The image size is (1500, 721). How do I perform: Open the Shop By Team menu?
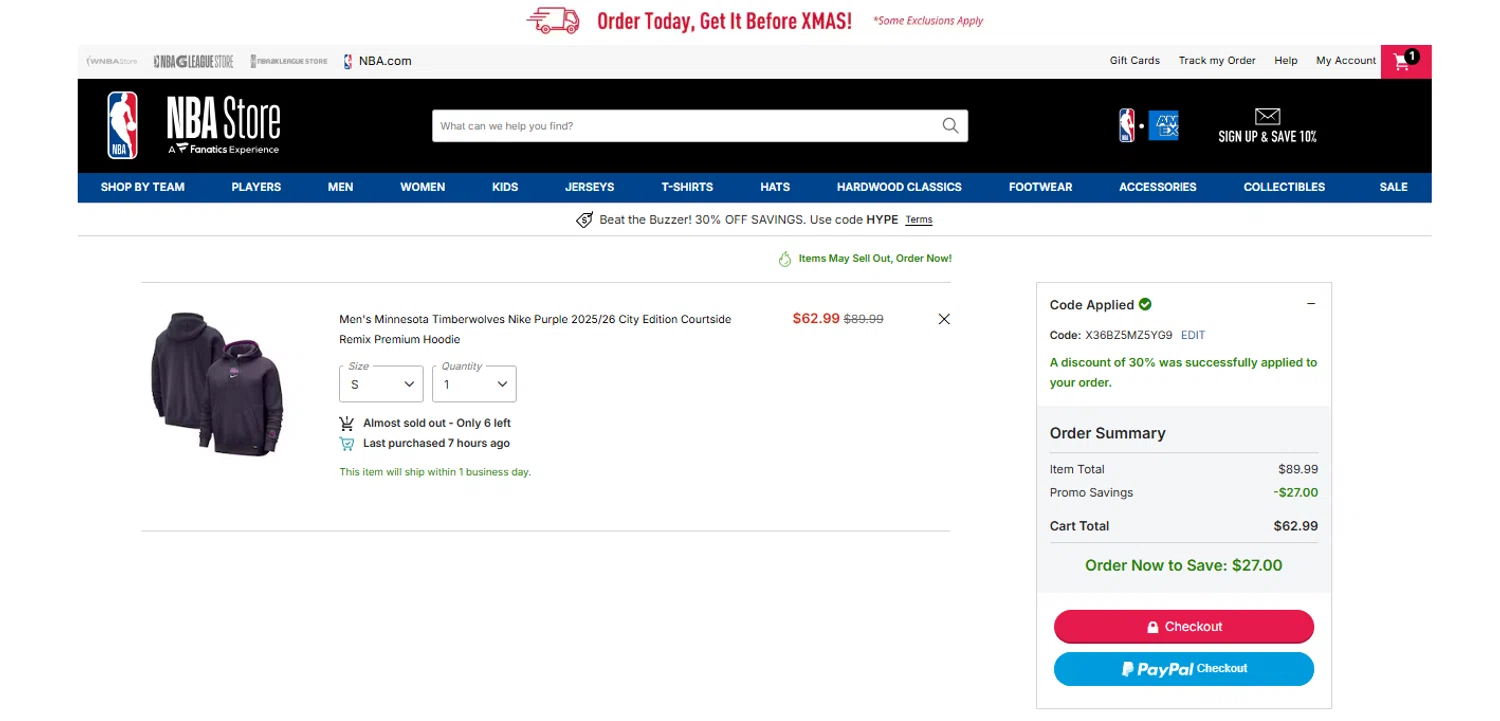click(x=143, y=187)
